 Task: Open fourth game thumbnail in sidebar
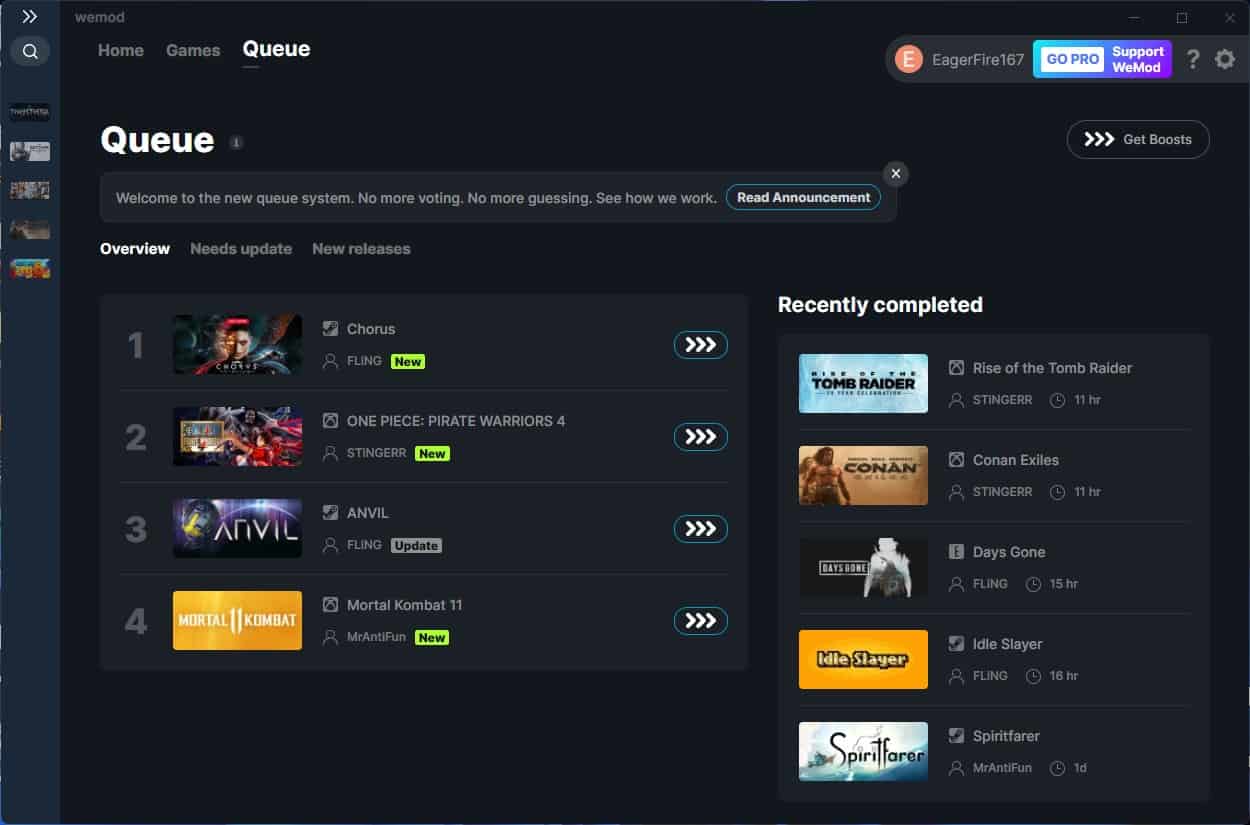[30, 229]
